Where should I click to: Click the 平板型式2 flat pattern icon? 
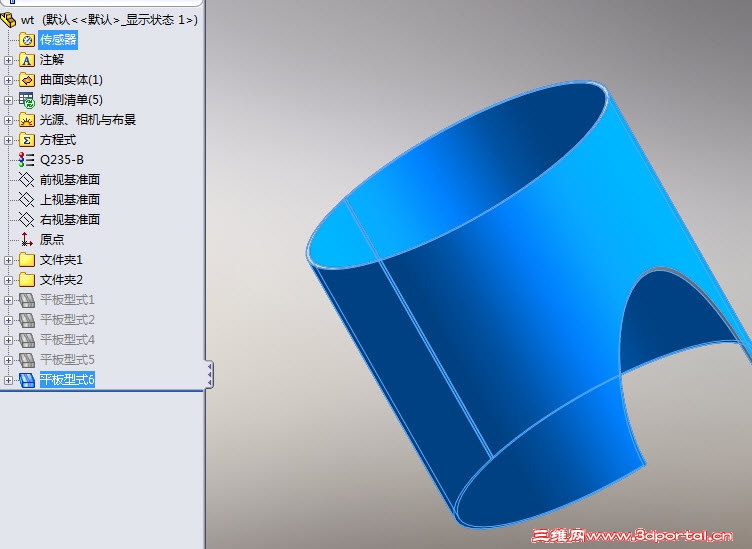27,320
